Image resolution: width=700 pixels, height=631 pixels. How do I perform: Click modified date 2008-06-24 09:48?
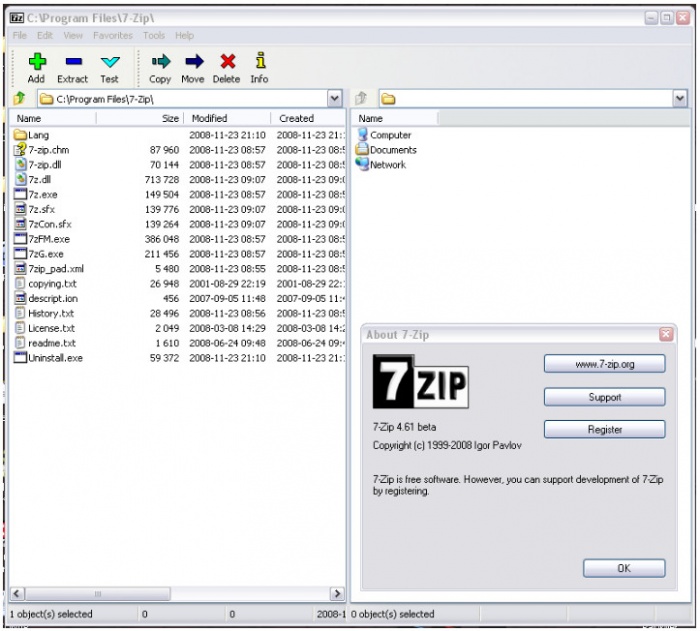(227, 343)
